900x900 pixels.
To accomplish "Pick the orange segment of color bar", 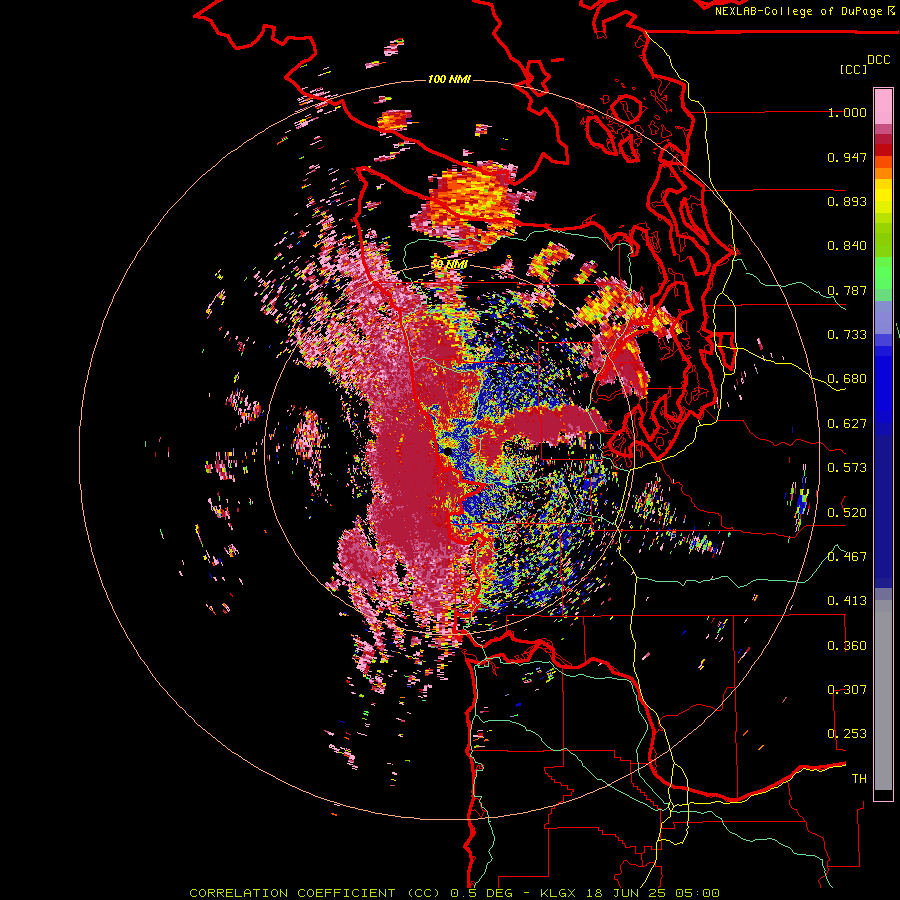I will click(883, 166).
